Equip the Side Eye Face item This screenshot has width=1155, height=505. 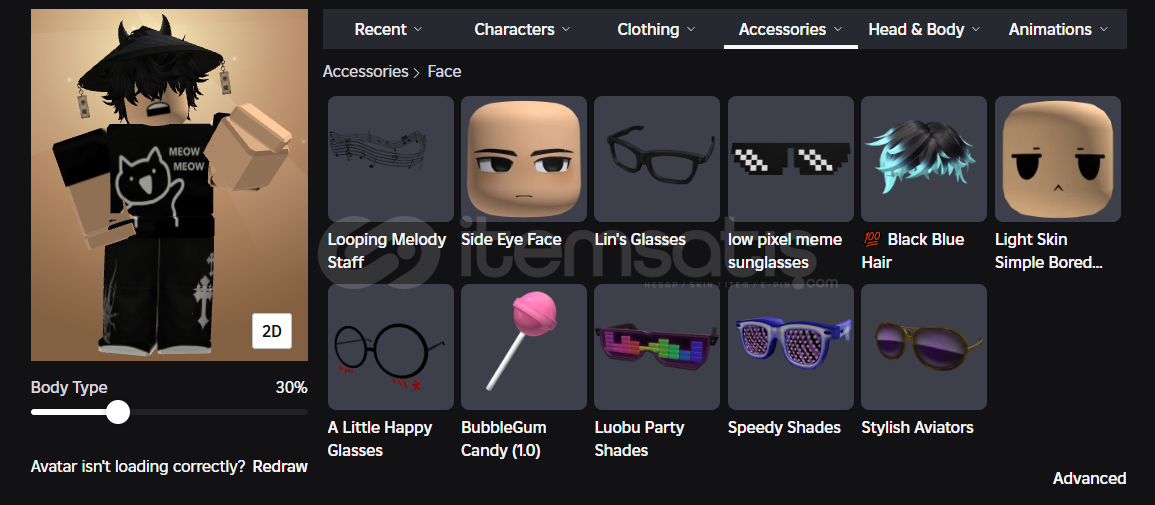click(524, 159)
